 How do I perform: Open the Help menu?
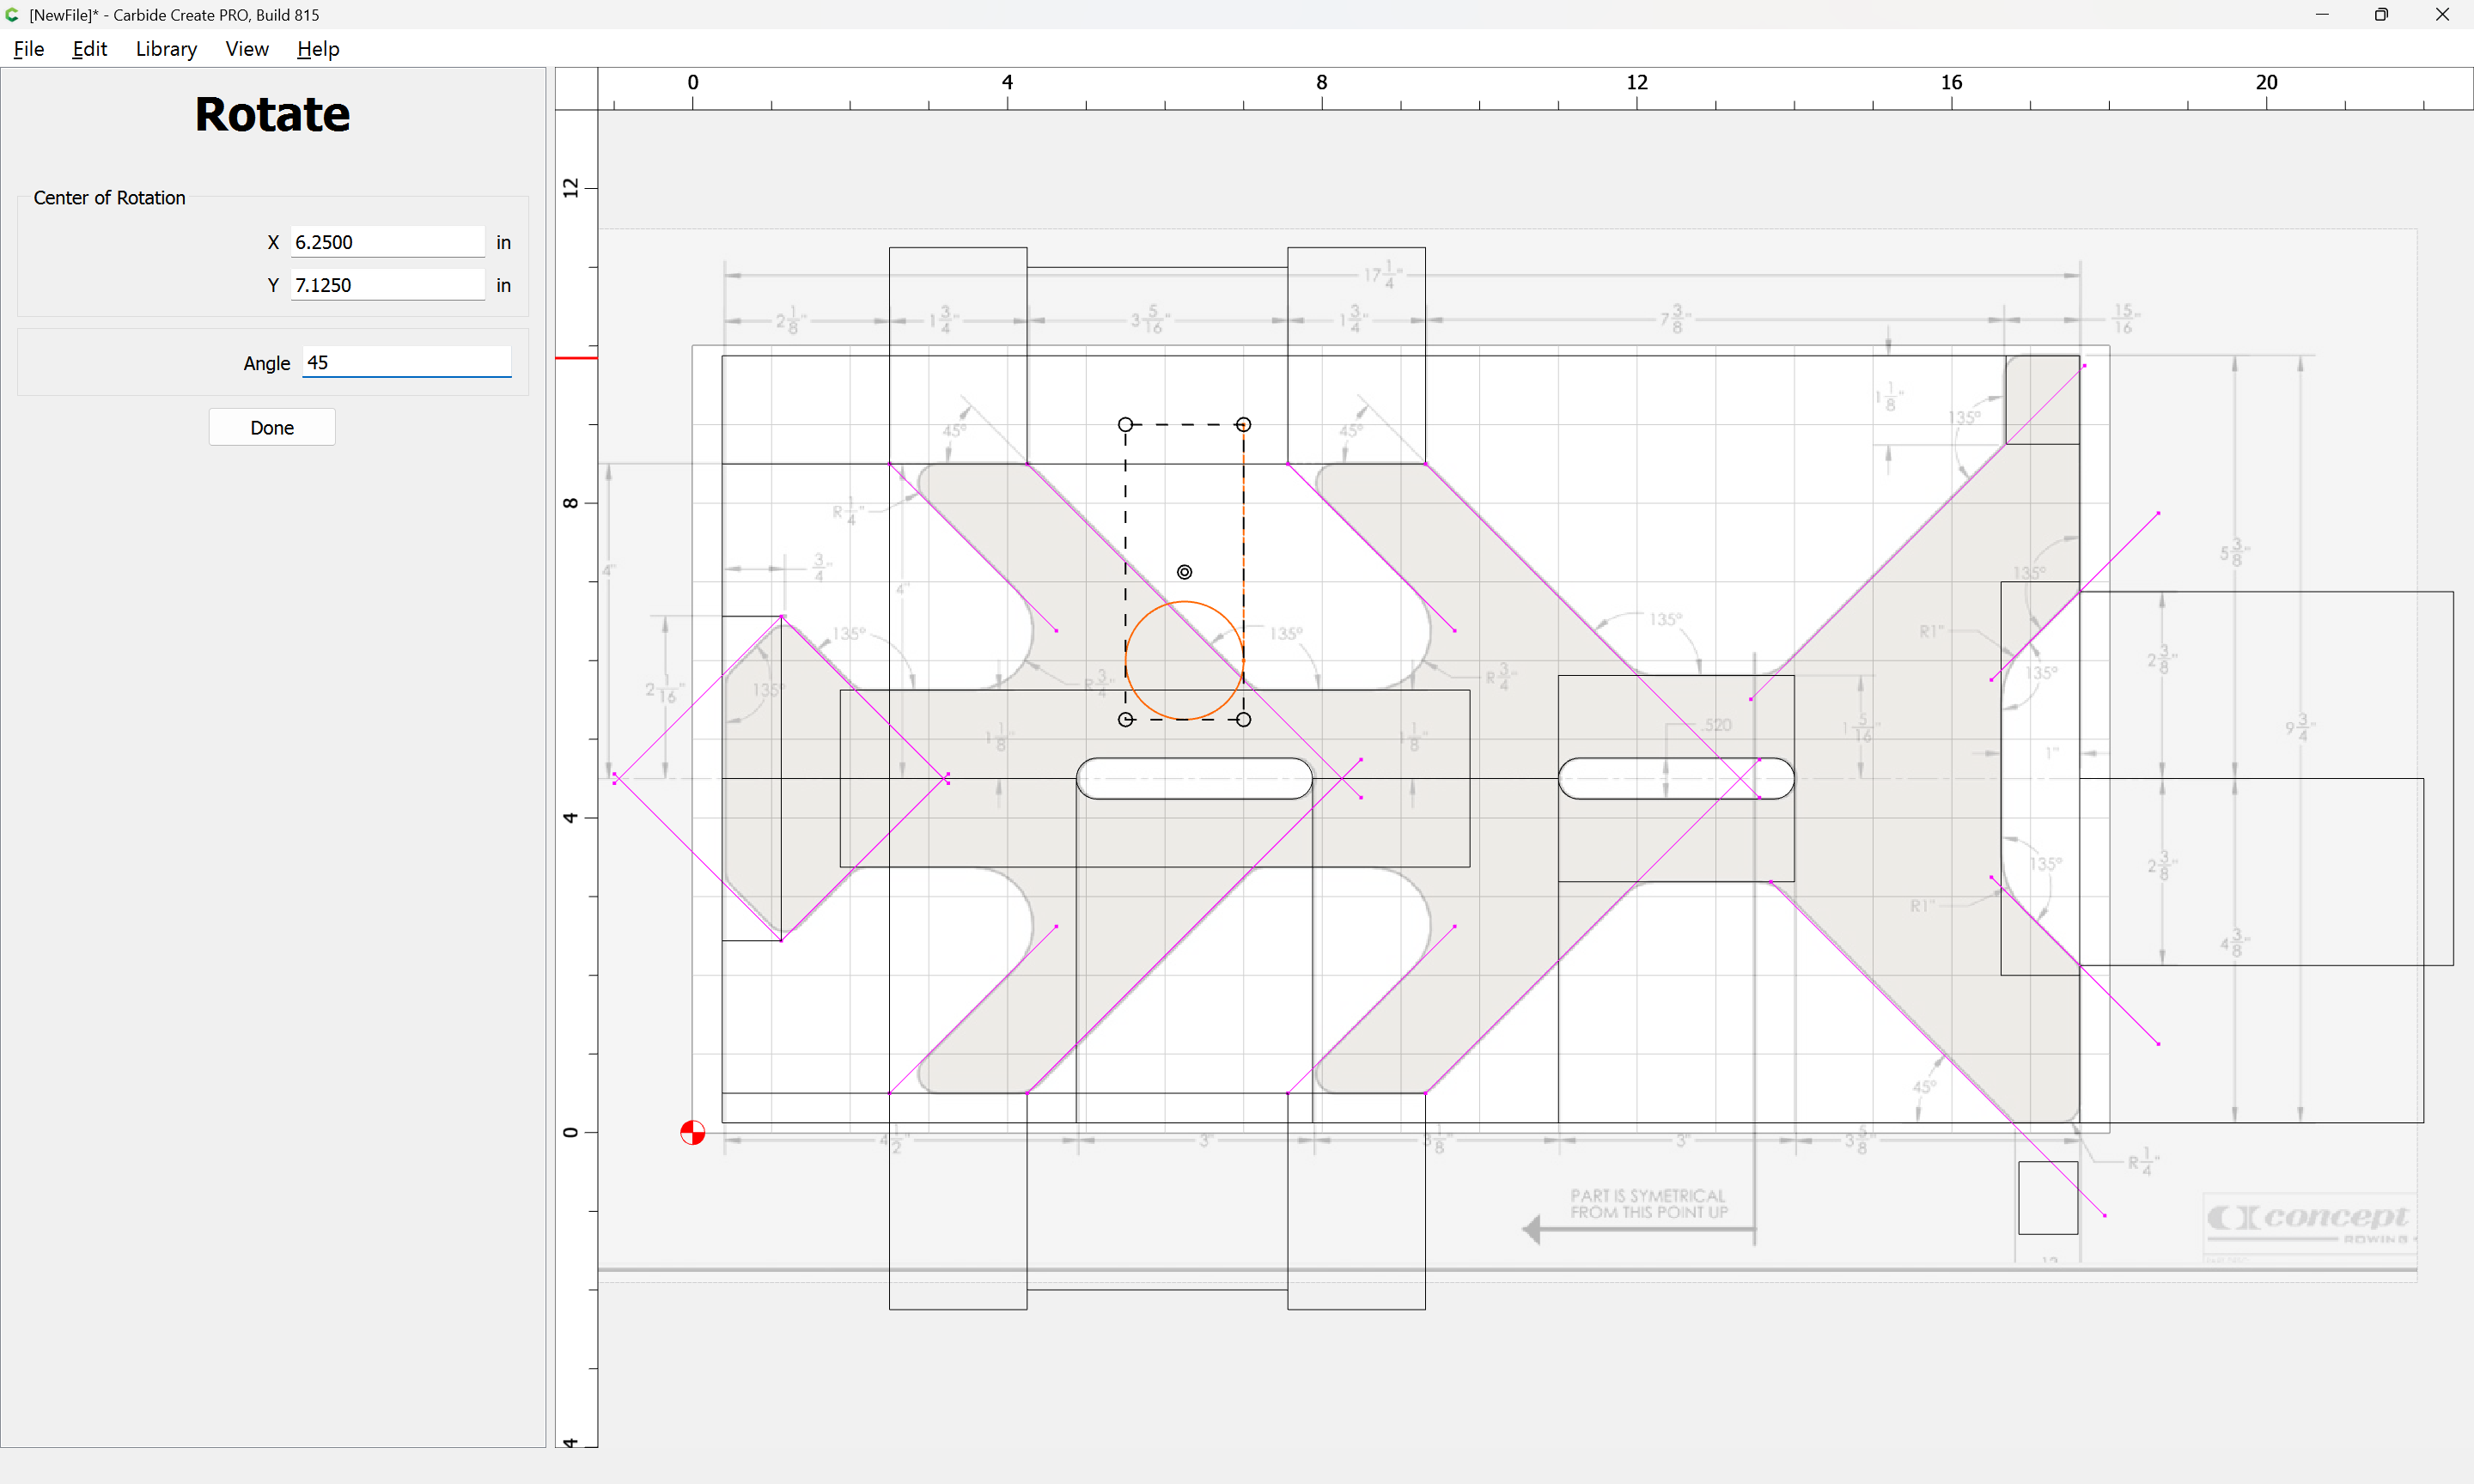(x=318, y=49)
